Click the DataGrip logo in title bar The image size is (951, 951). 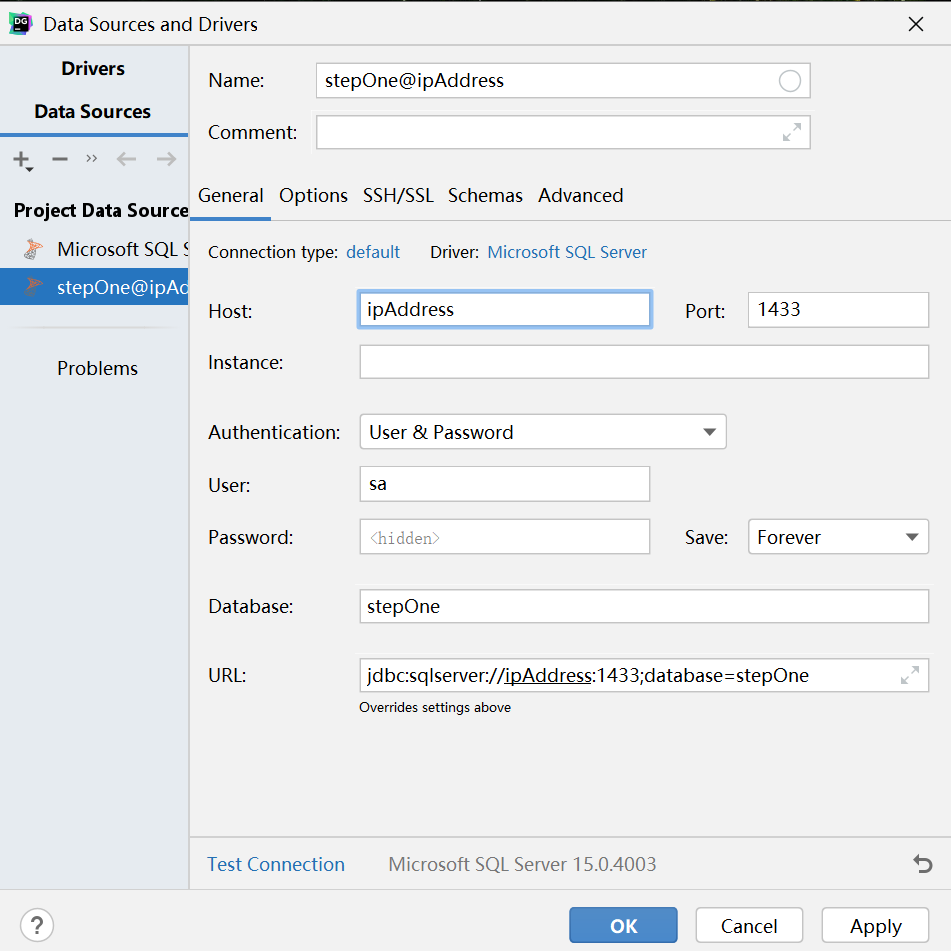(x=21, y=24)
